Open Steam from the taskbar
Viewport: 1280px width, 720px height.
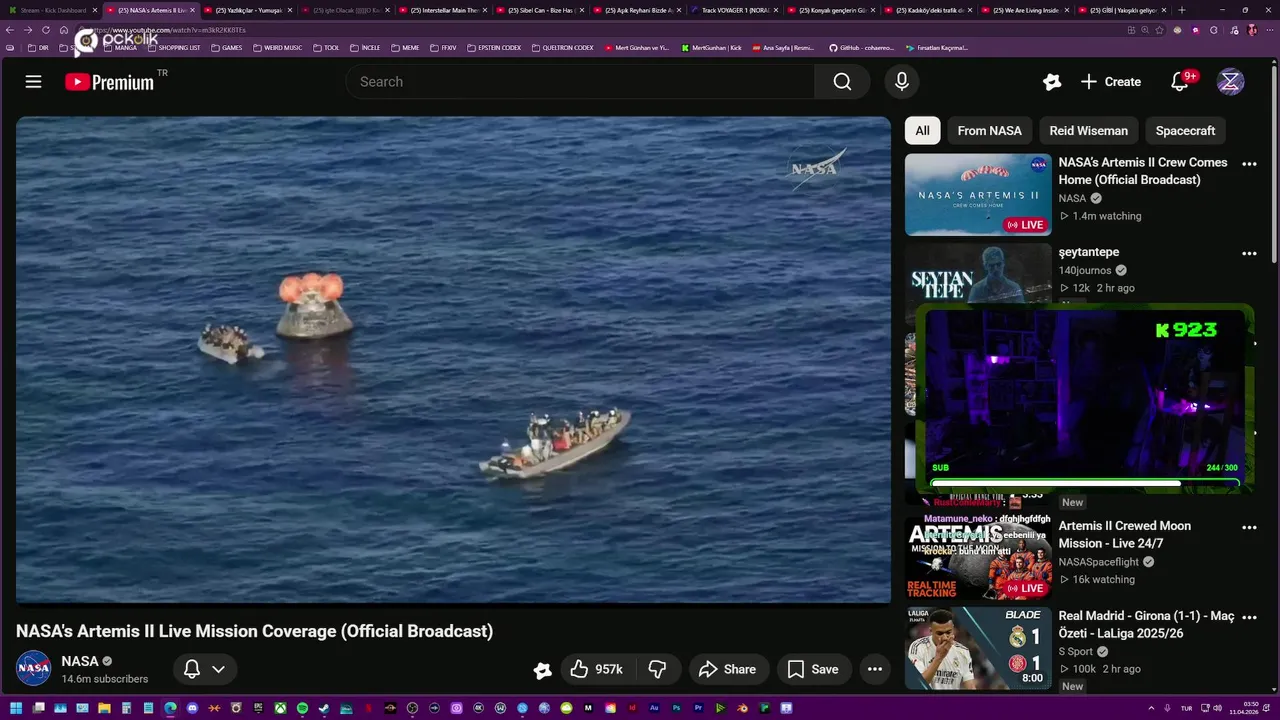324,708
